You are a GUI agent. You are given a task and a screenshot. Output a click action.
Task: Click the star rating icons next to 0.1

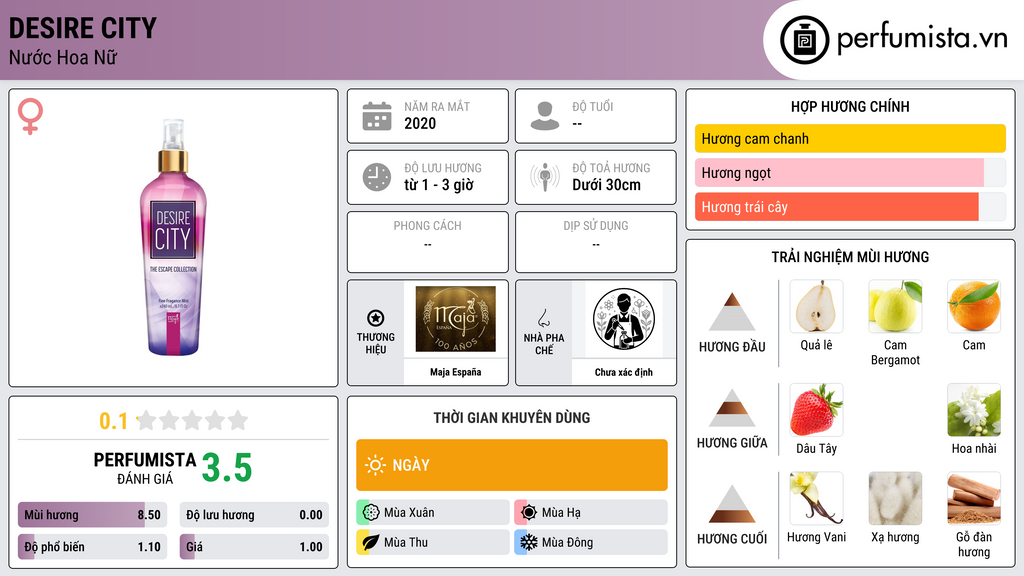[192, 420]
